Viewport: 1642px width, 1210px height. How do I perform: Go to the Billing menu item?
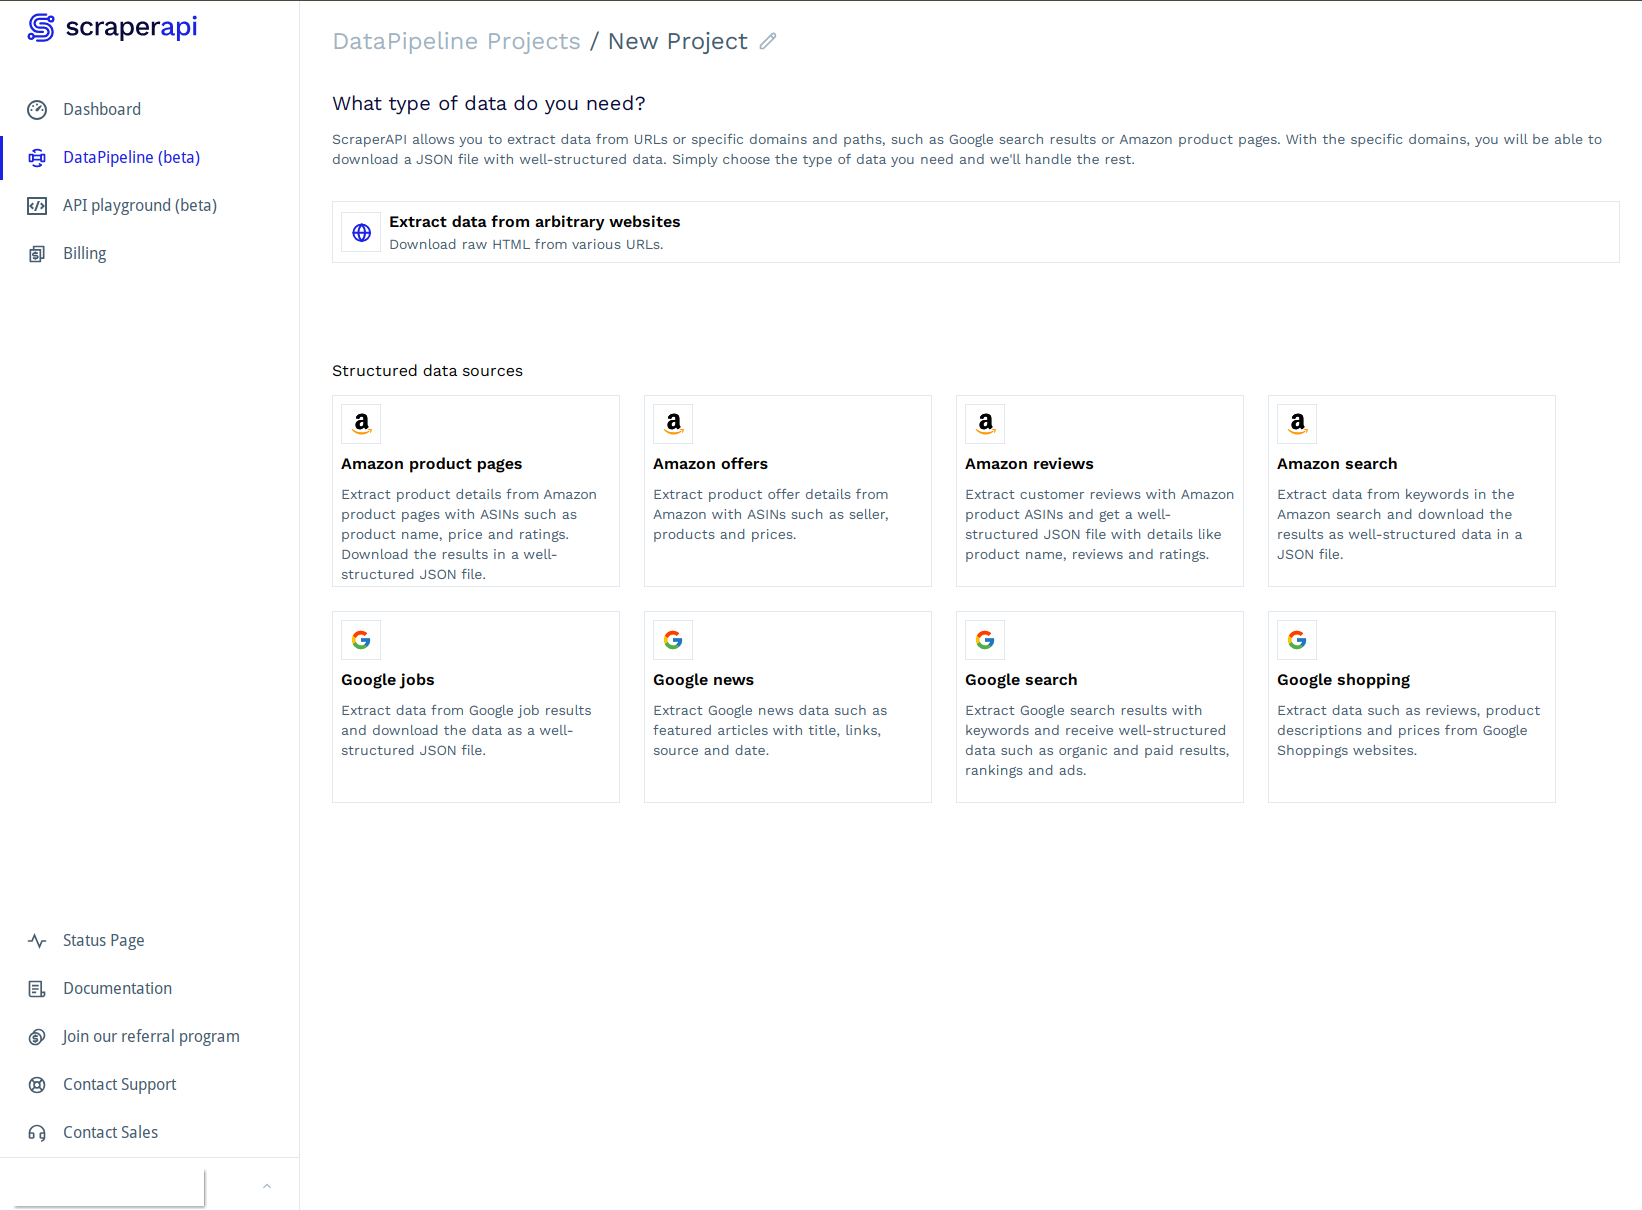click(84, 253)
